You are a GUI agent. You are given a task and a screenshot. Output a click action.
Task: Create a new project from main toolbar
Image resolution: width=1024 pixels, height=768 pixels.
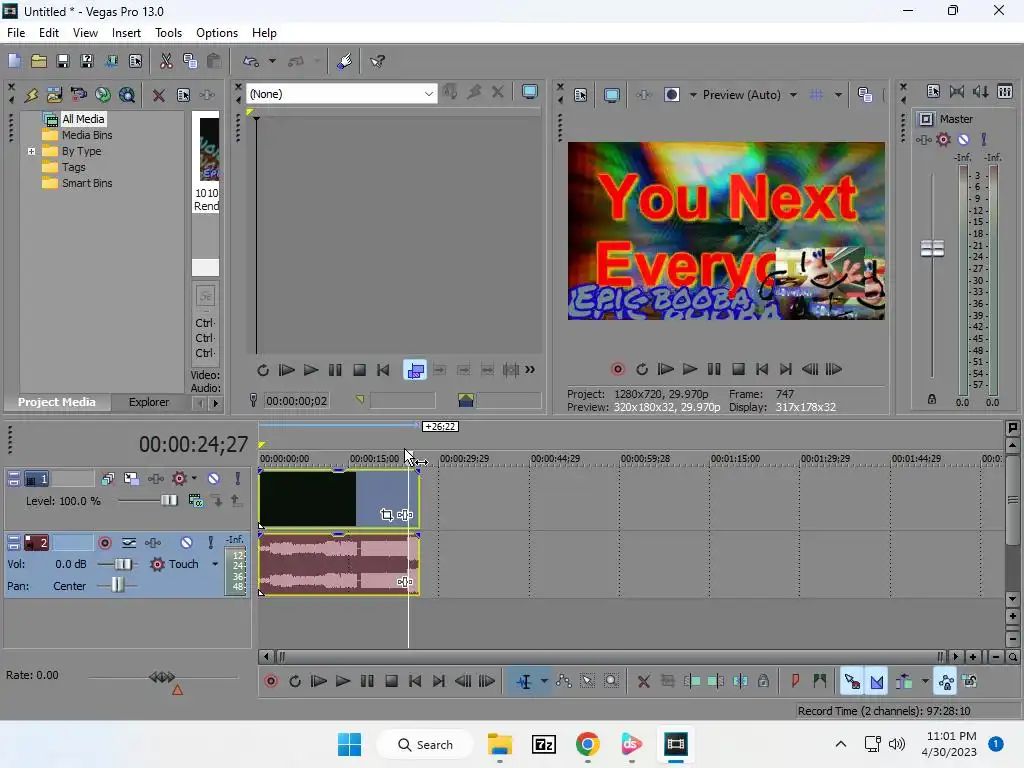pyautogui.click(x=14, y=61)
